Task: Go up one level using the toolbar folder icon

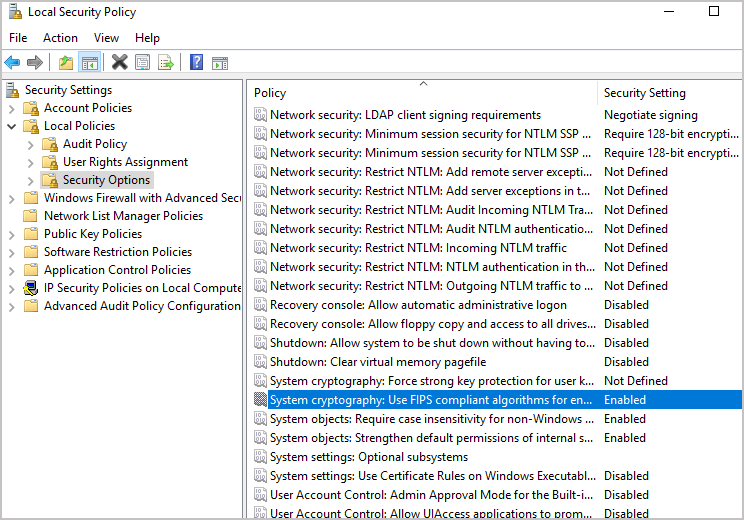Action: click(66, 62)
